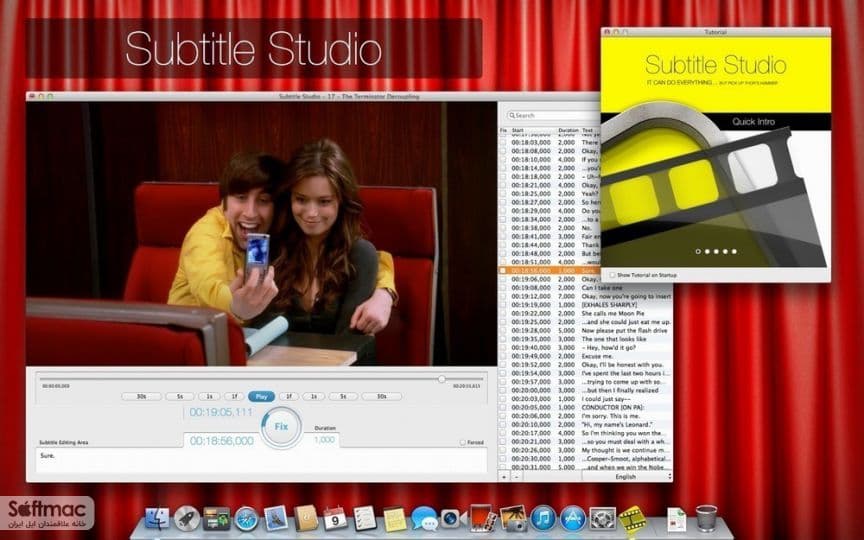The width and height of the screenshot is (864, 540).
Task: Select row 'She calls me Moon Pie'
Action: [x=586, y=313]
